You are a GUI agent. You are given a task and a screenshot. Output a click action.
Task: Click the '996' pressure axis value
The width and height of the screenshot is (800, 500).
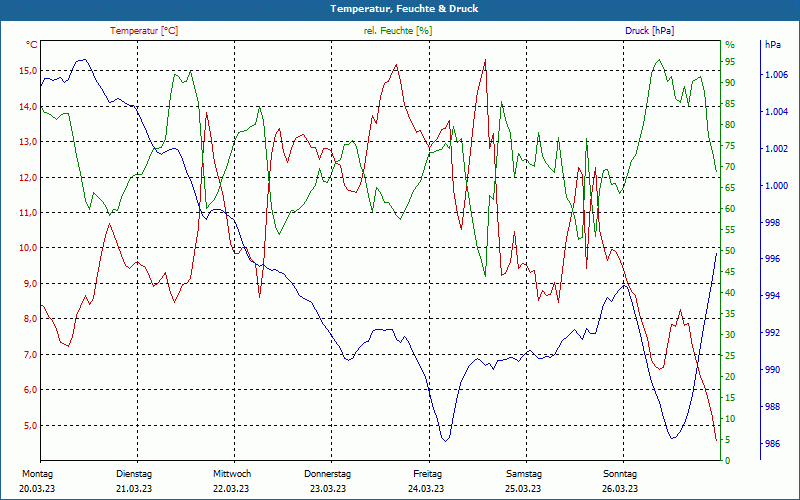click(772, 259)
